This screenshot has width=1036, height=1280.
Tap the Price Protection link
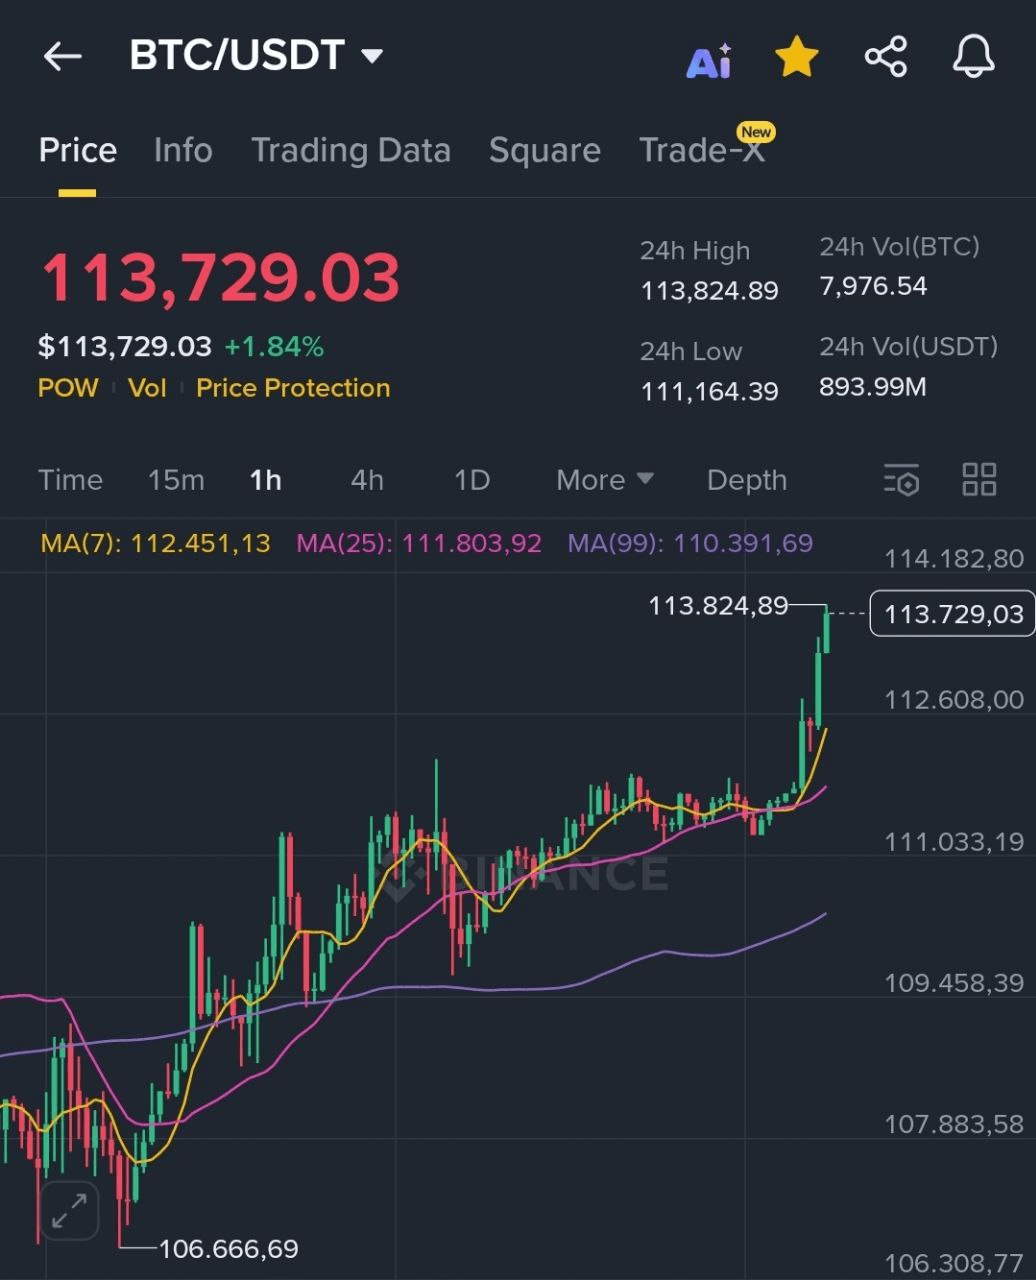[x=293, y=388]
